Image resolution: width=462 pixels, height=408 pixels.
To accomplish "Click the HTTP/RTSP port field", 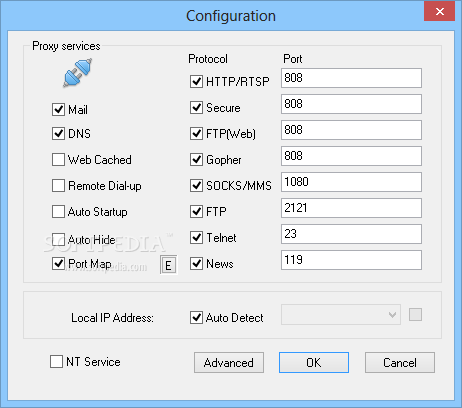I will (x=351, y=78).
